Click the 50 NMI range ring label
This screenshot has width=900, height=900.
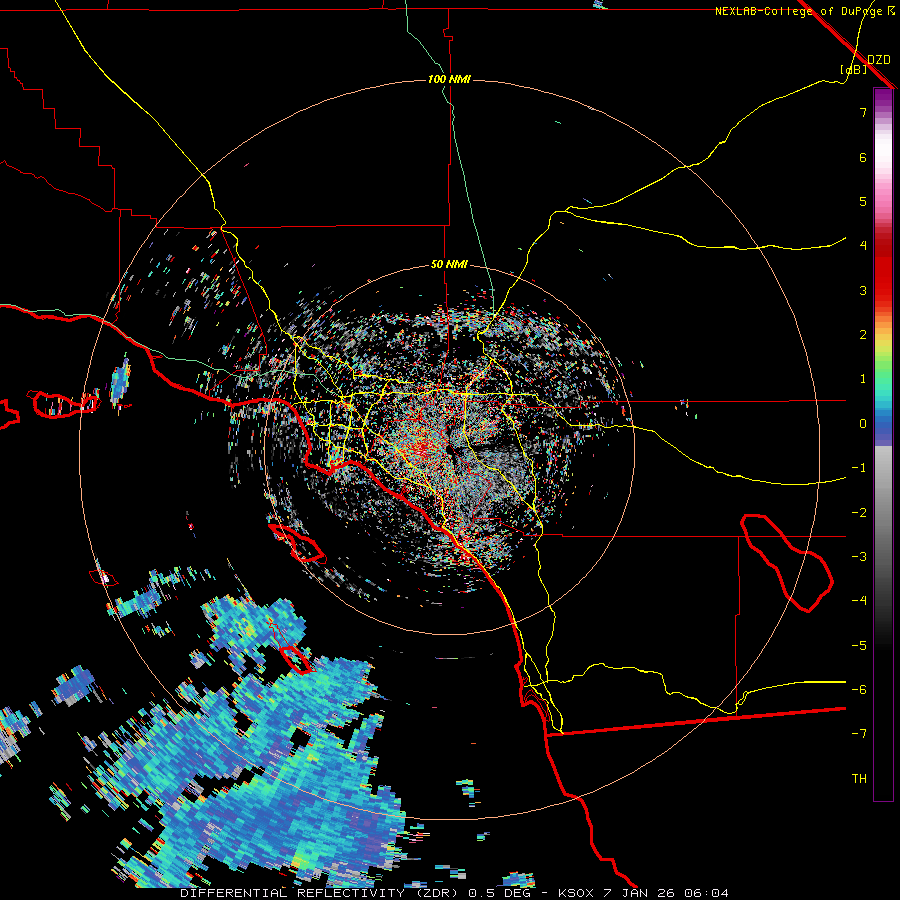(x=449, y=264)
